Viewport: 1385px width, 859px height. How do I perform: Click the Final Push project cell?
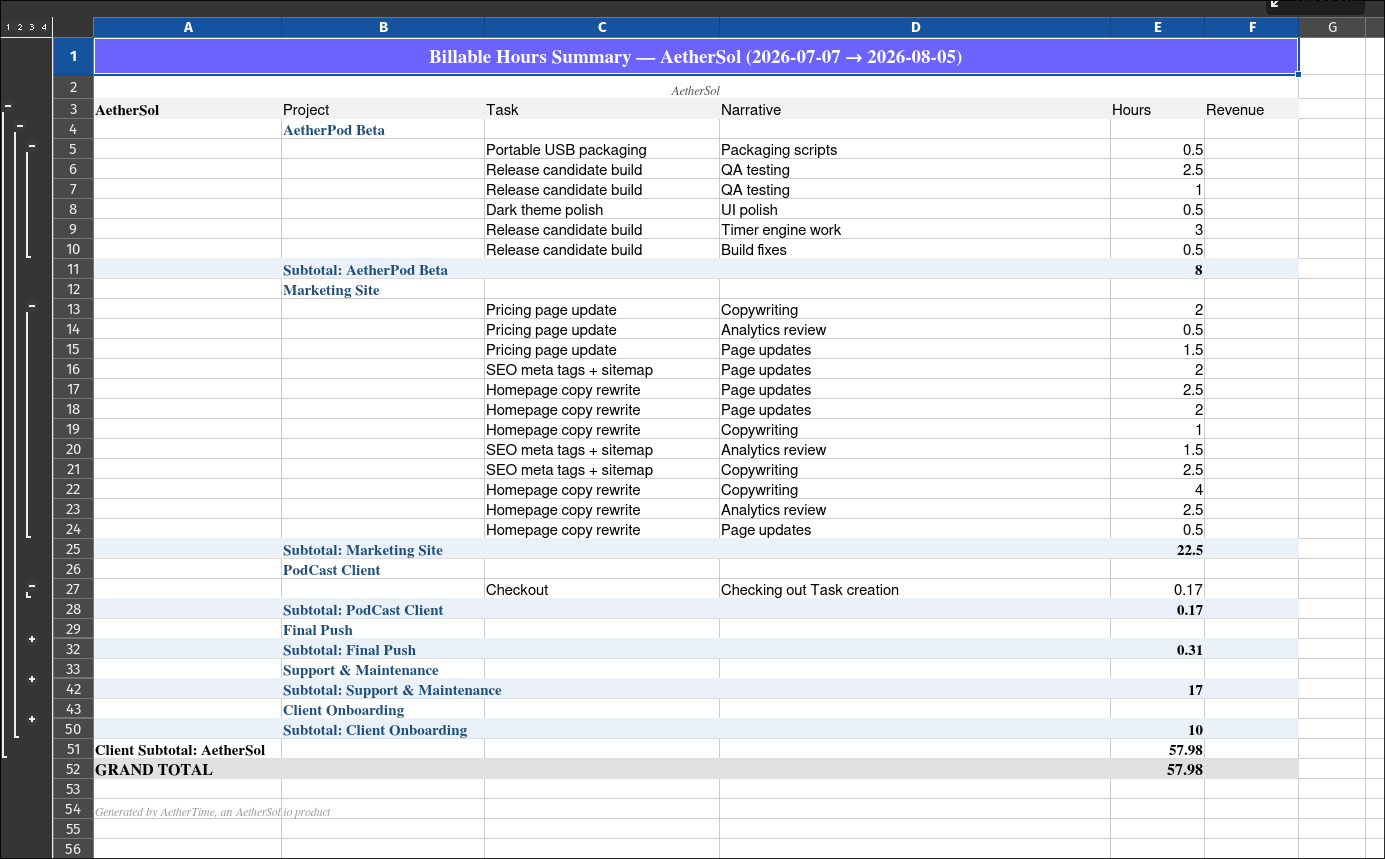tap(383, 630)
